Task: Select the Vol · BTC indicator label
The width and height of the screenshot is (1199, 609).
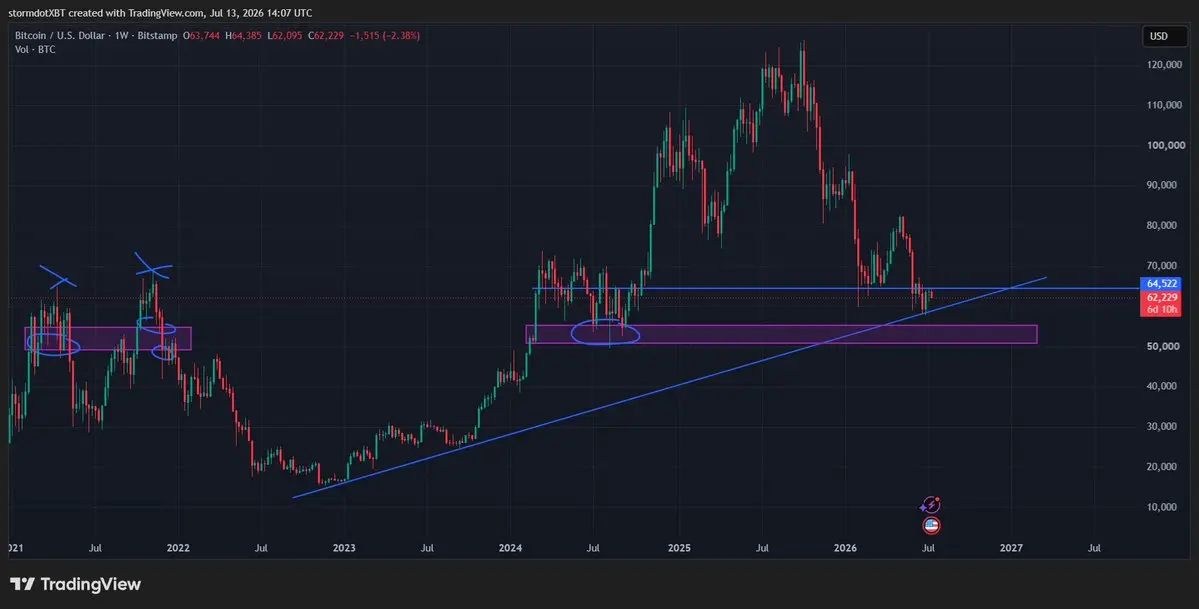Action: tap(35, 49)
